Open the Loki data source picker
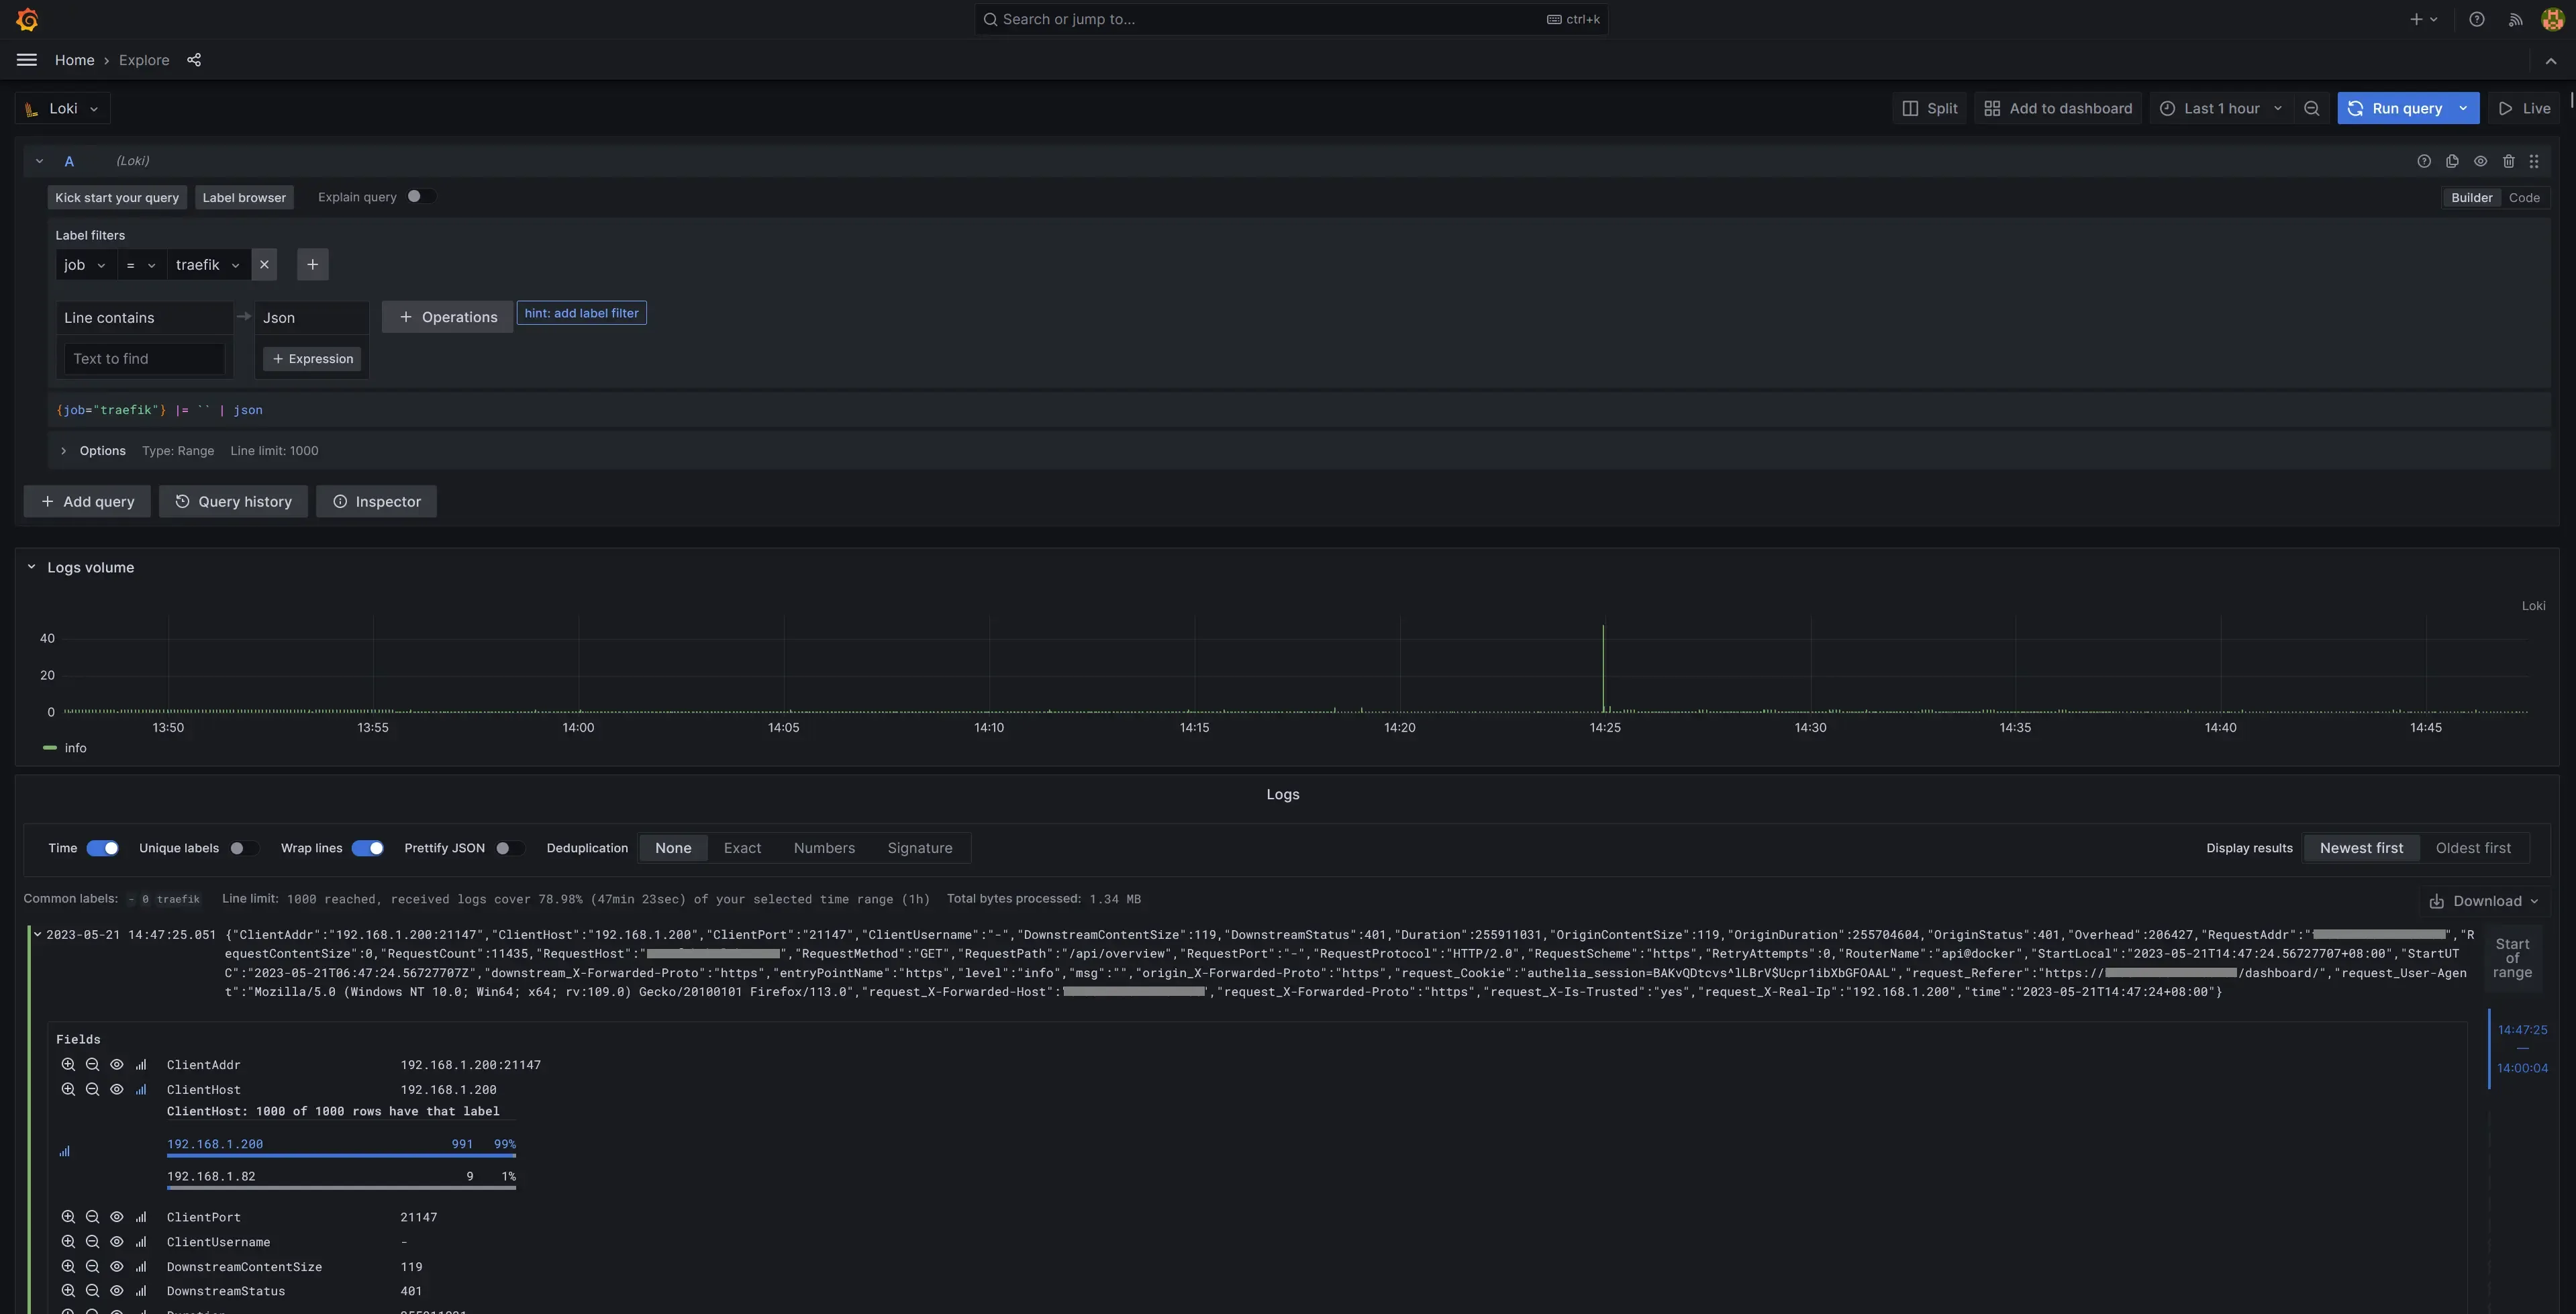 tap(63, 108)
